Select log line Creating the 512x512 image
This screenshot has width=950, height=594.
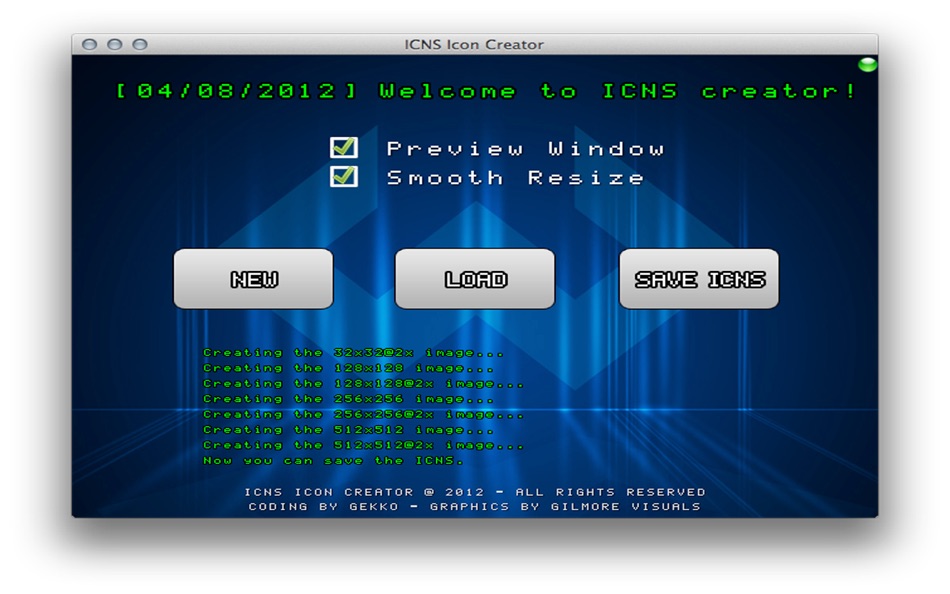coord(348,430)
